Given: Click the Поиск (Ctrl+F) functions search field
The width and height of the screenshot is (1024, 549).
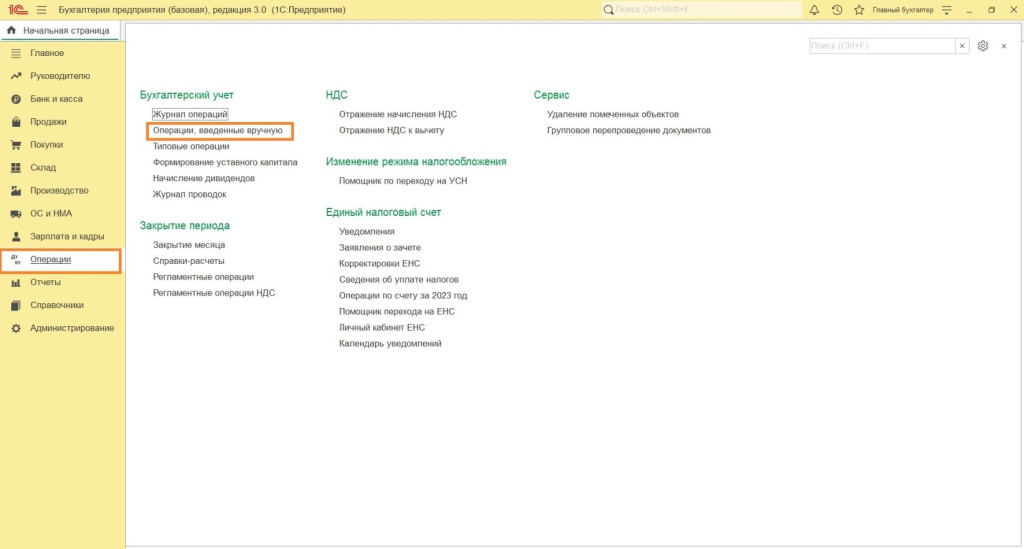Looking at the screenshot, I should click(x=882, y=46).
